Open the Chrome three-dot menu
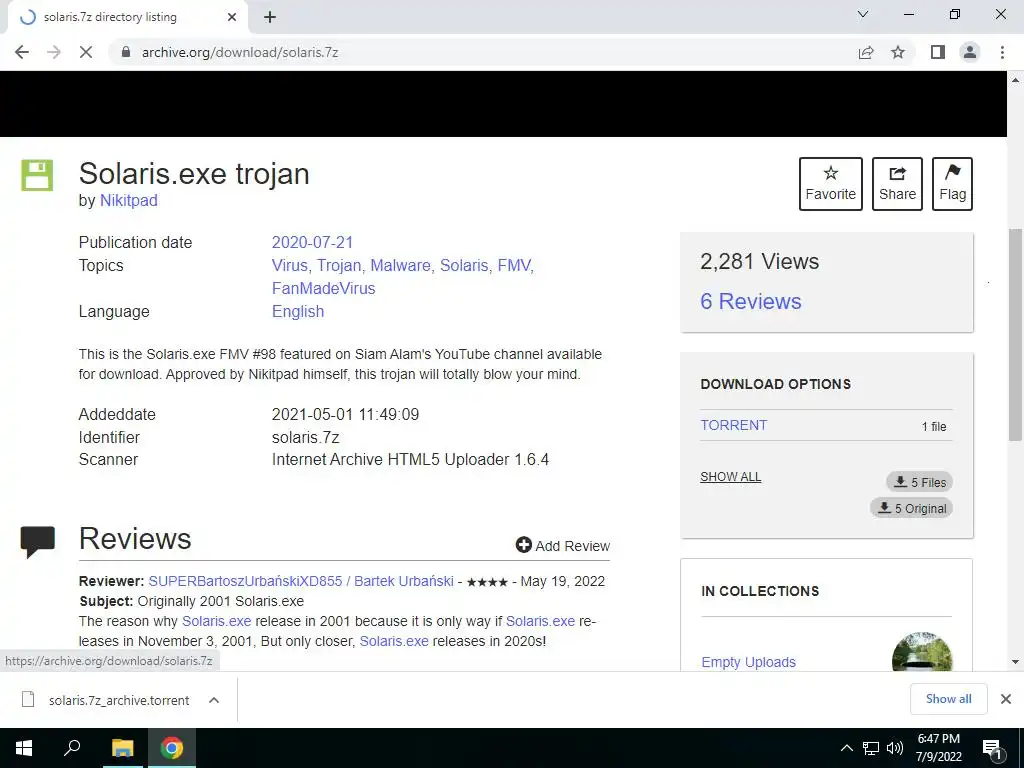 (x=1002, y=52)
